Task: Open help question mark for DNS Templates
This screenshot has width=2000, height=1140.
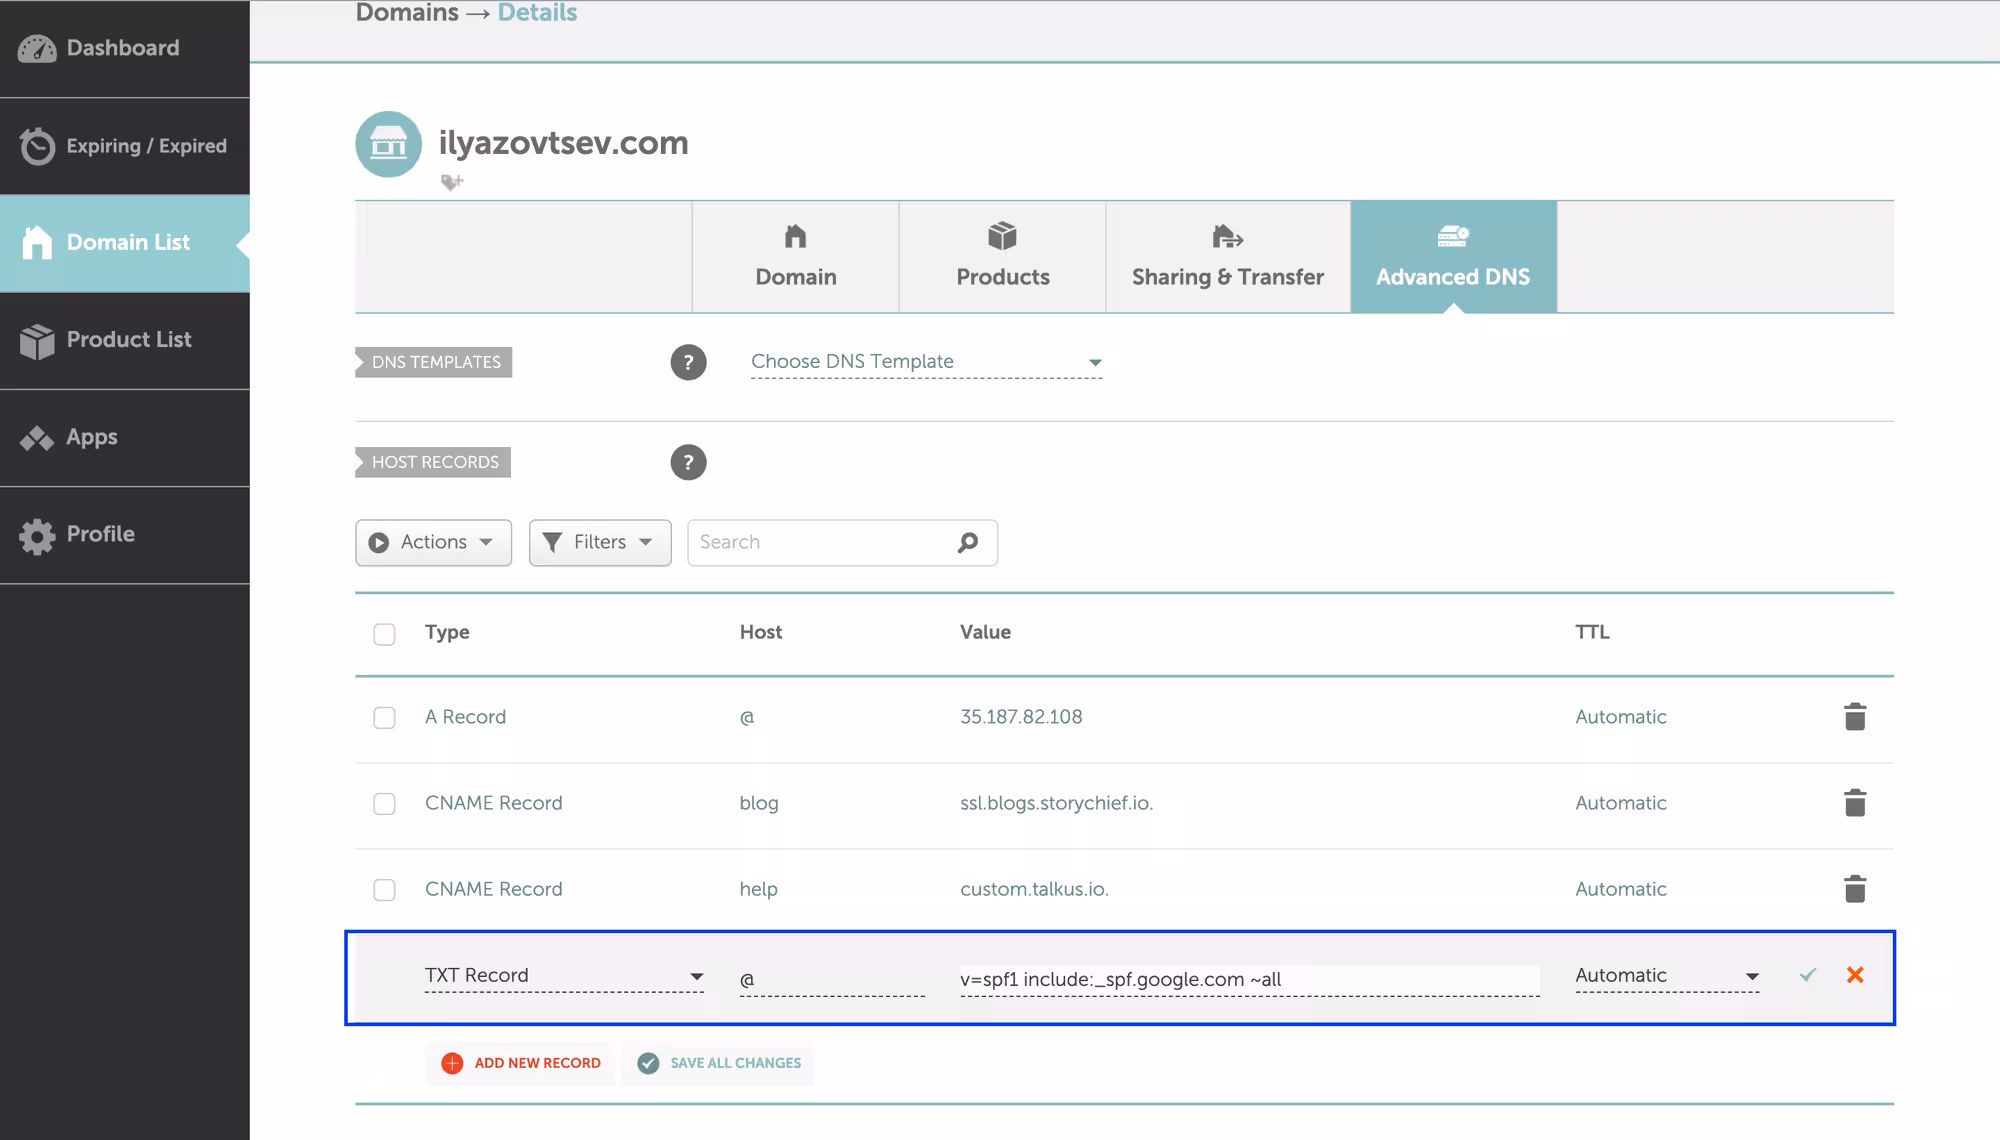Action: pyautogui.click(x=688, y=362)
